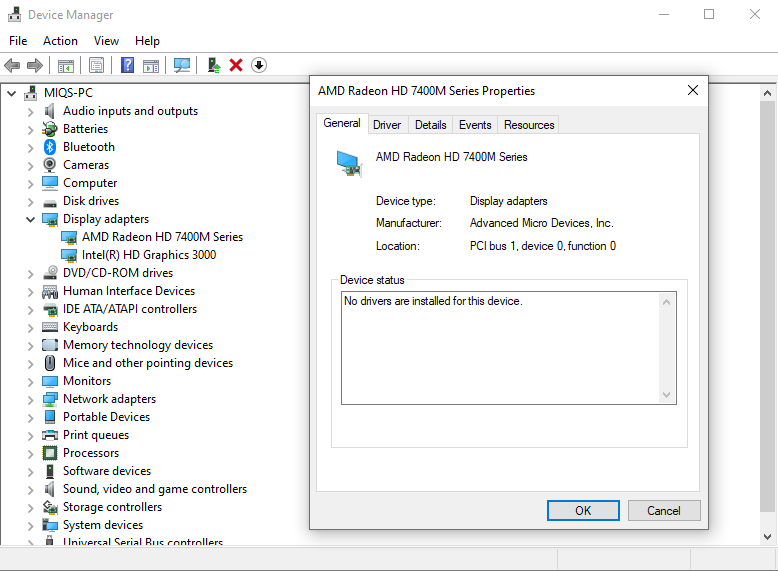The width and height of the screenshot is (778, 571).
Task: Expand the IDE ATA/ATAPI controllers category
Action: click(x=30, y=310)
